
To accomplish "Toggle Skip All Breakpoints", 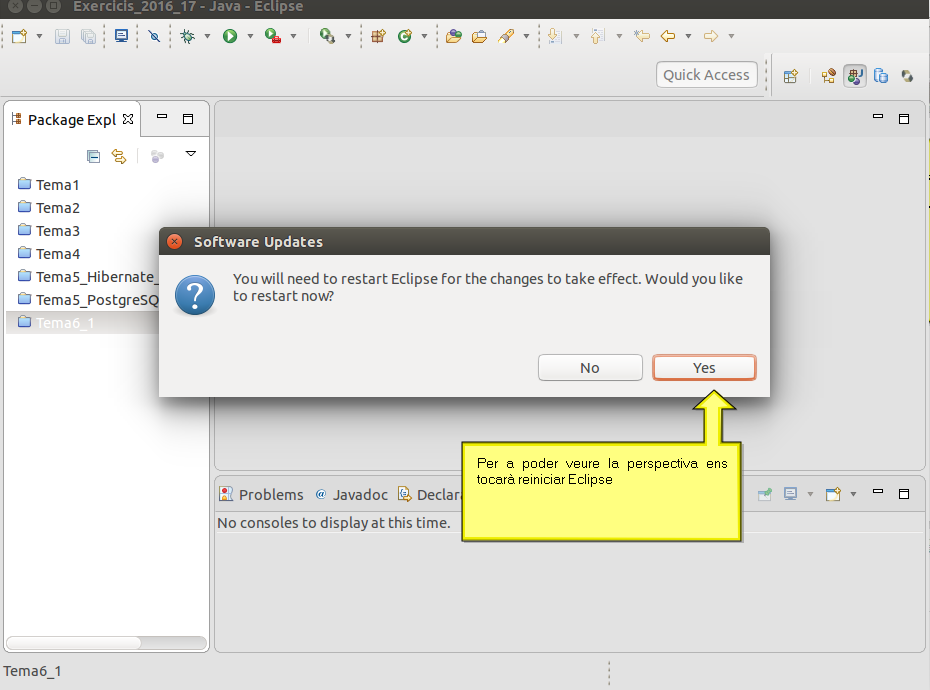I will [x=154, y=36].
